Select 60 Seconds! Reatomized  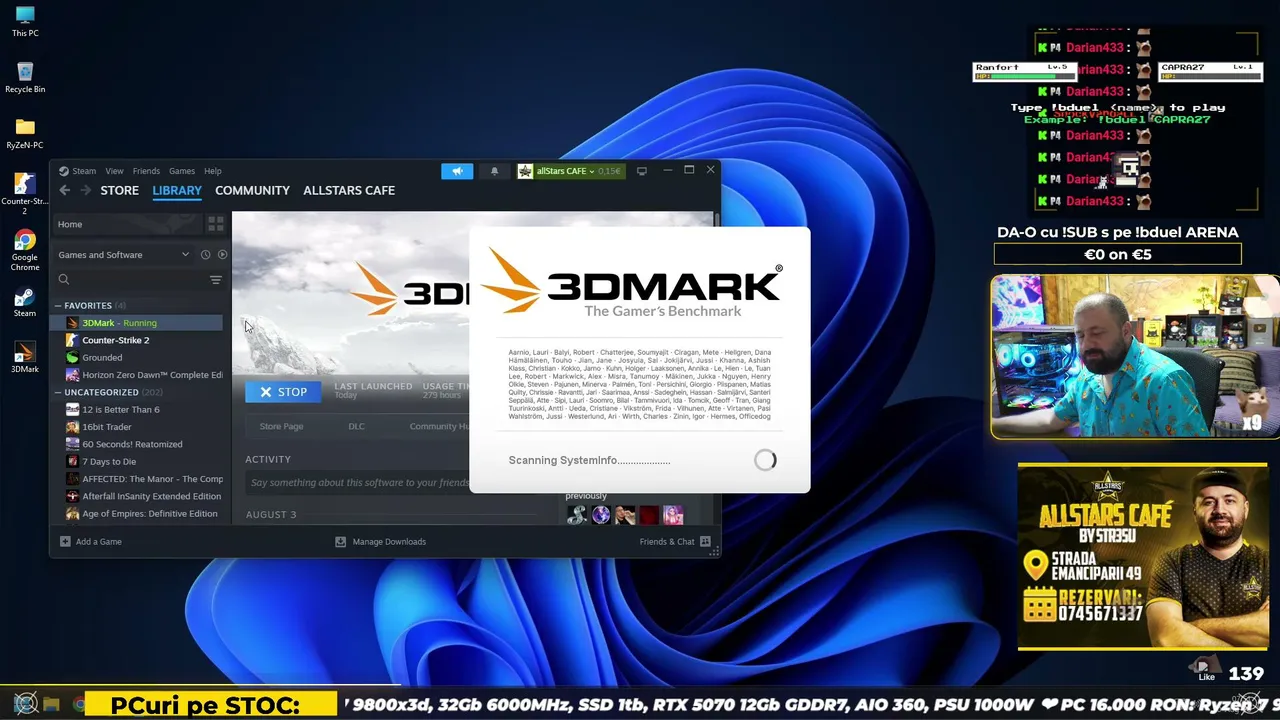137,444
